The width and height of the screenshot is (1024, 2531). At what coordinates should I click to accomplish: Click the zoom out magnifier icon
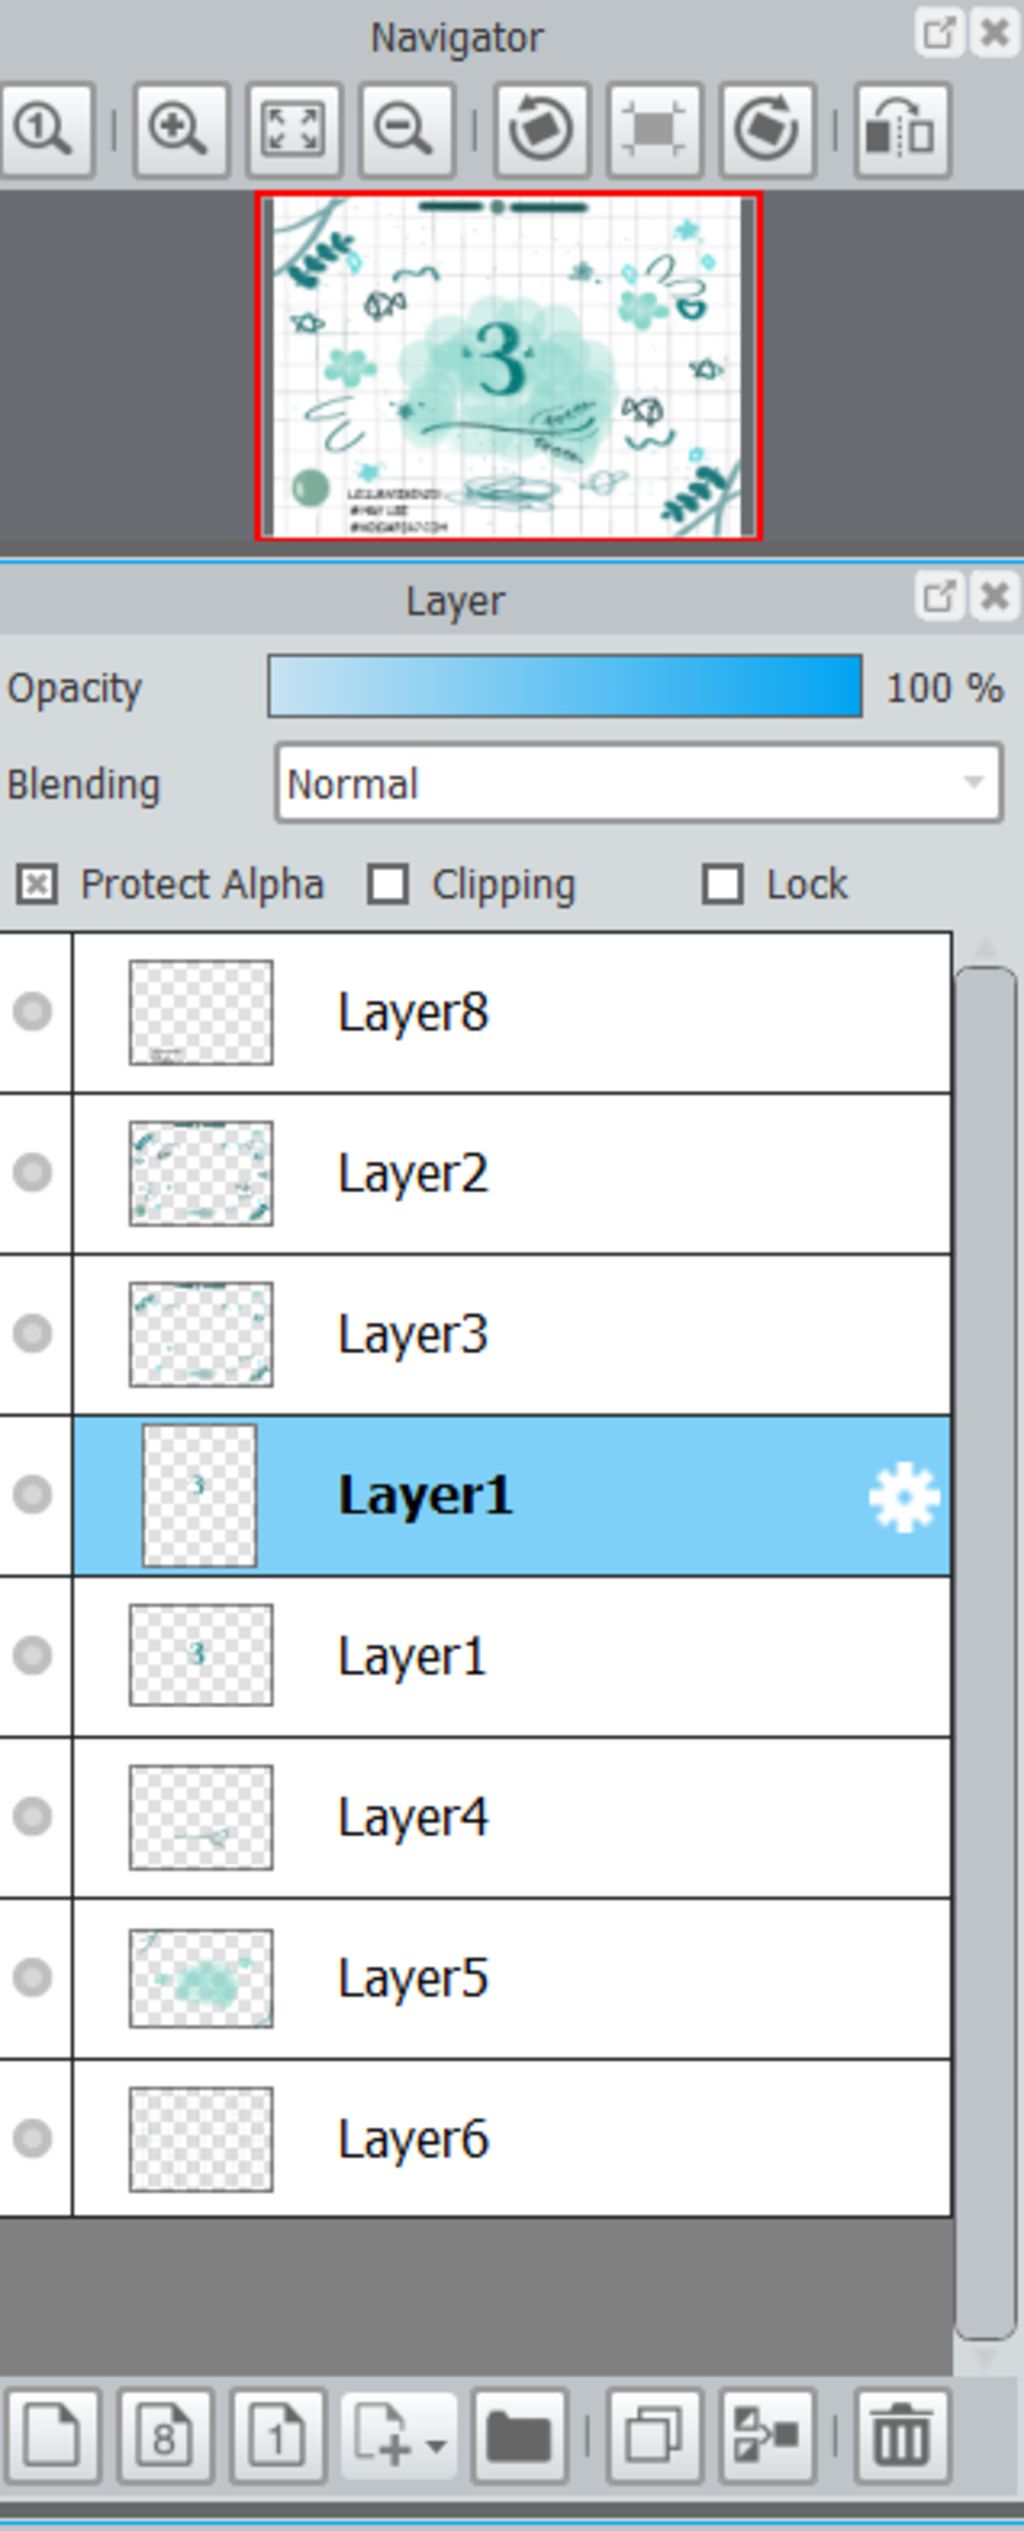[x=405, y=131]
